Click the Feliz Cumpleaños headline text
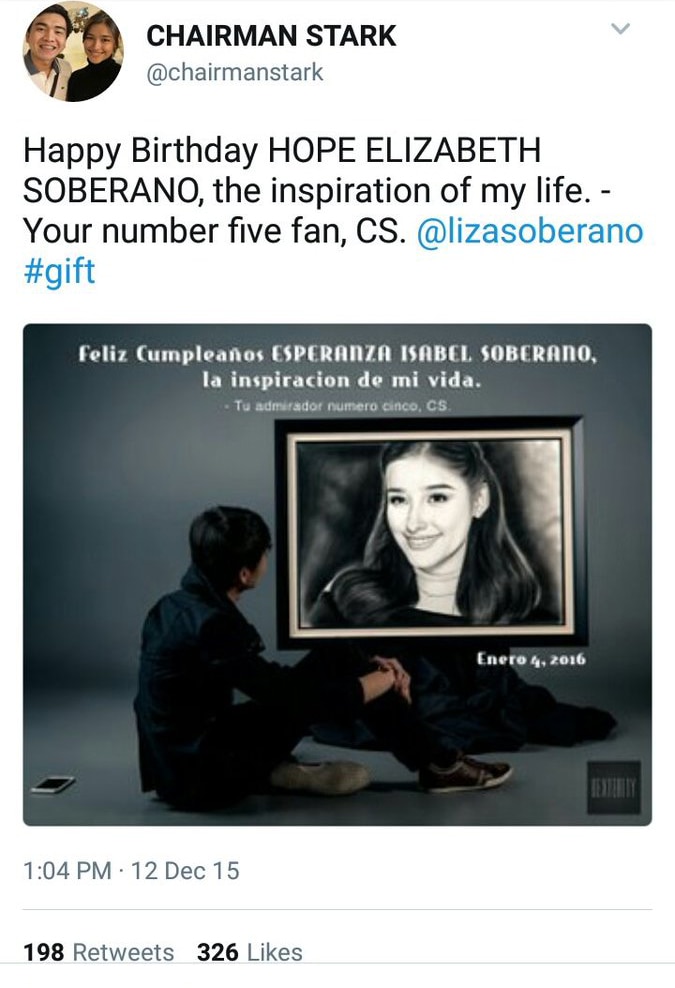Viewport: 675px width, 988px height. coord(337,353)
